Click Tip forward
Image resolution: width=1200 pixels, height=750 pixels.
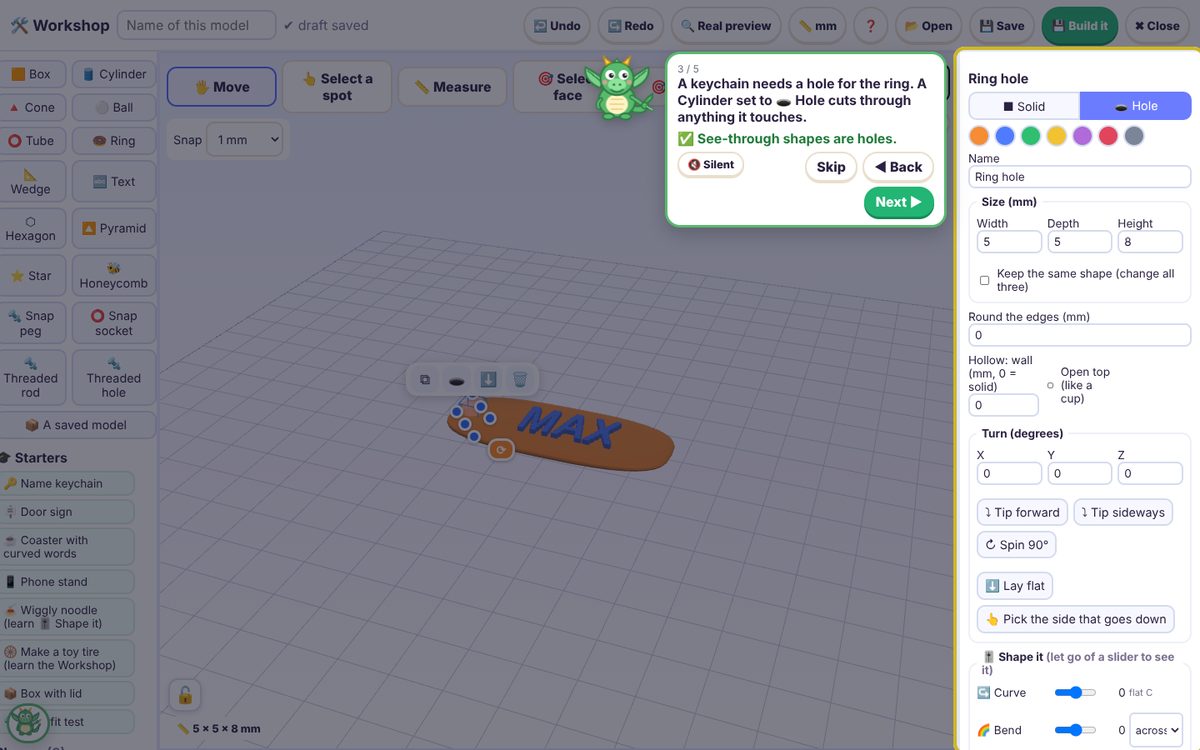coord(1022,512)
